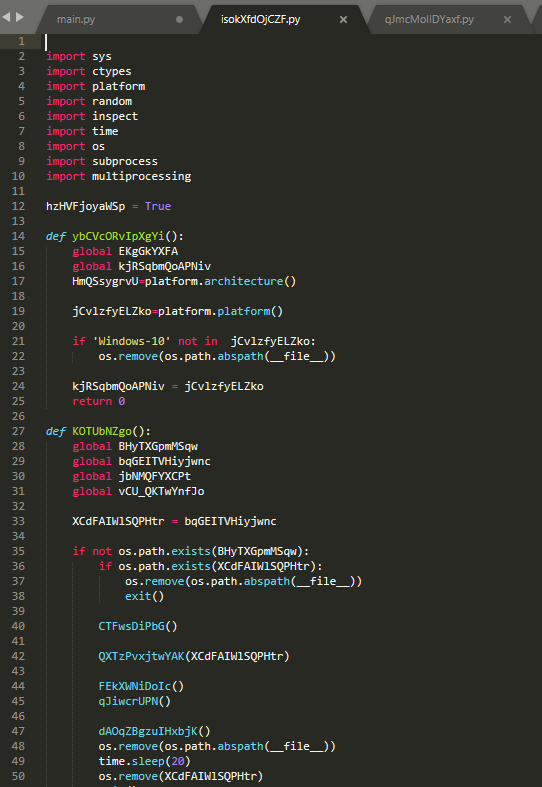This screenshot has width=542, height=787.
Task: Click 'platform' in the import on line 4
Action: coord(118,86)
